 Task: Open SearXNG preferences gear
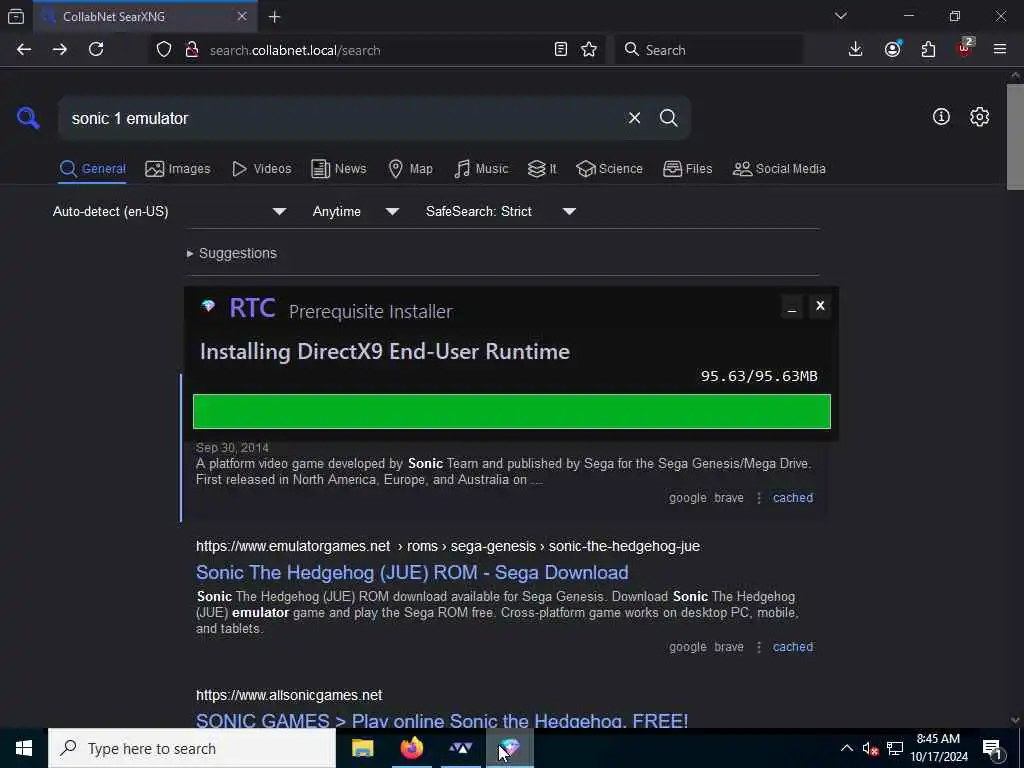coord(979,117)
